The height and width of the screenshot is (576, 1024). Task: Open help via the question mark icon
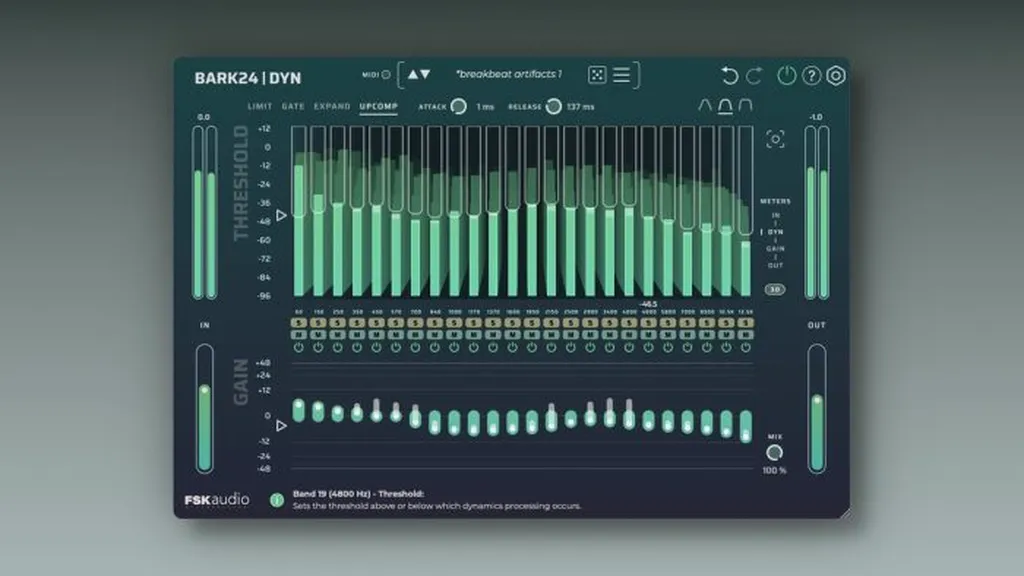tap(812, 76)
